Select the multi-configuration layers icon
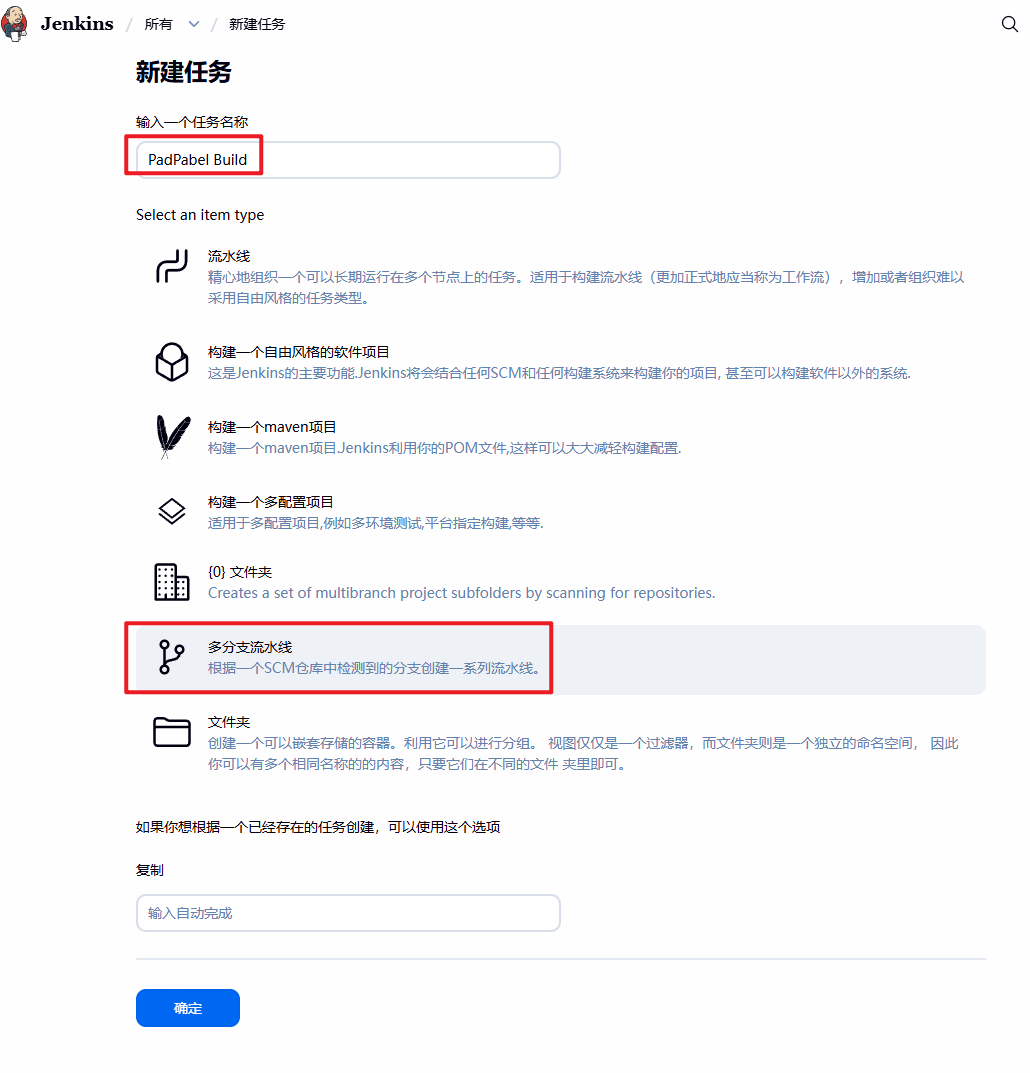1030x1073 pixels. tap(172, 511)
